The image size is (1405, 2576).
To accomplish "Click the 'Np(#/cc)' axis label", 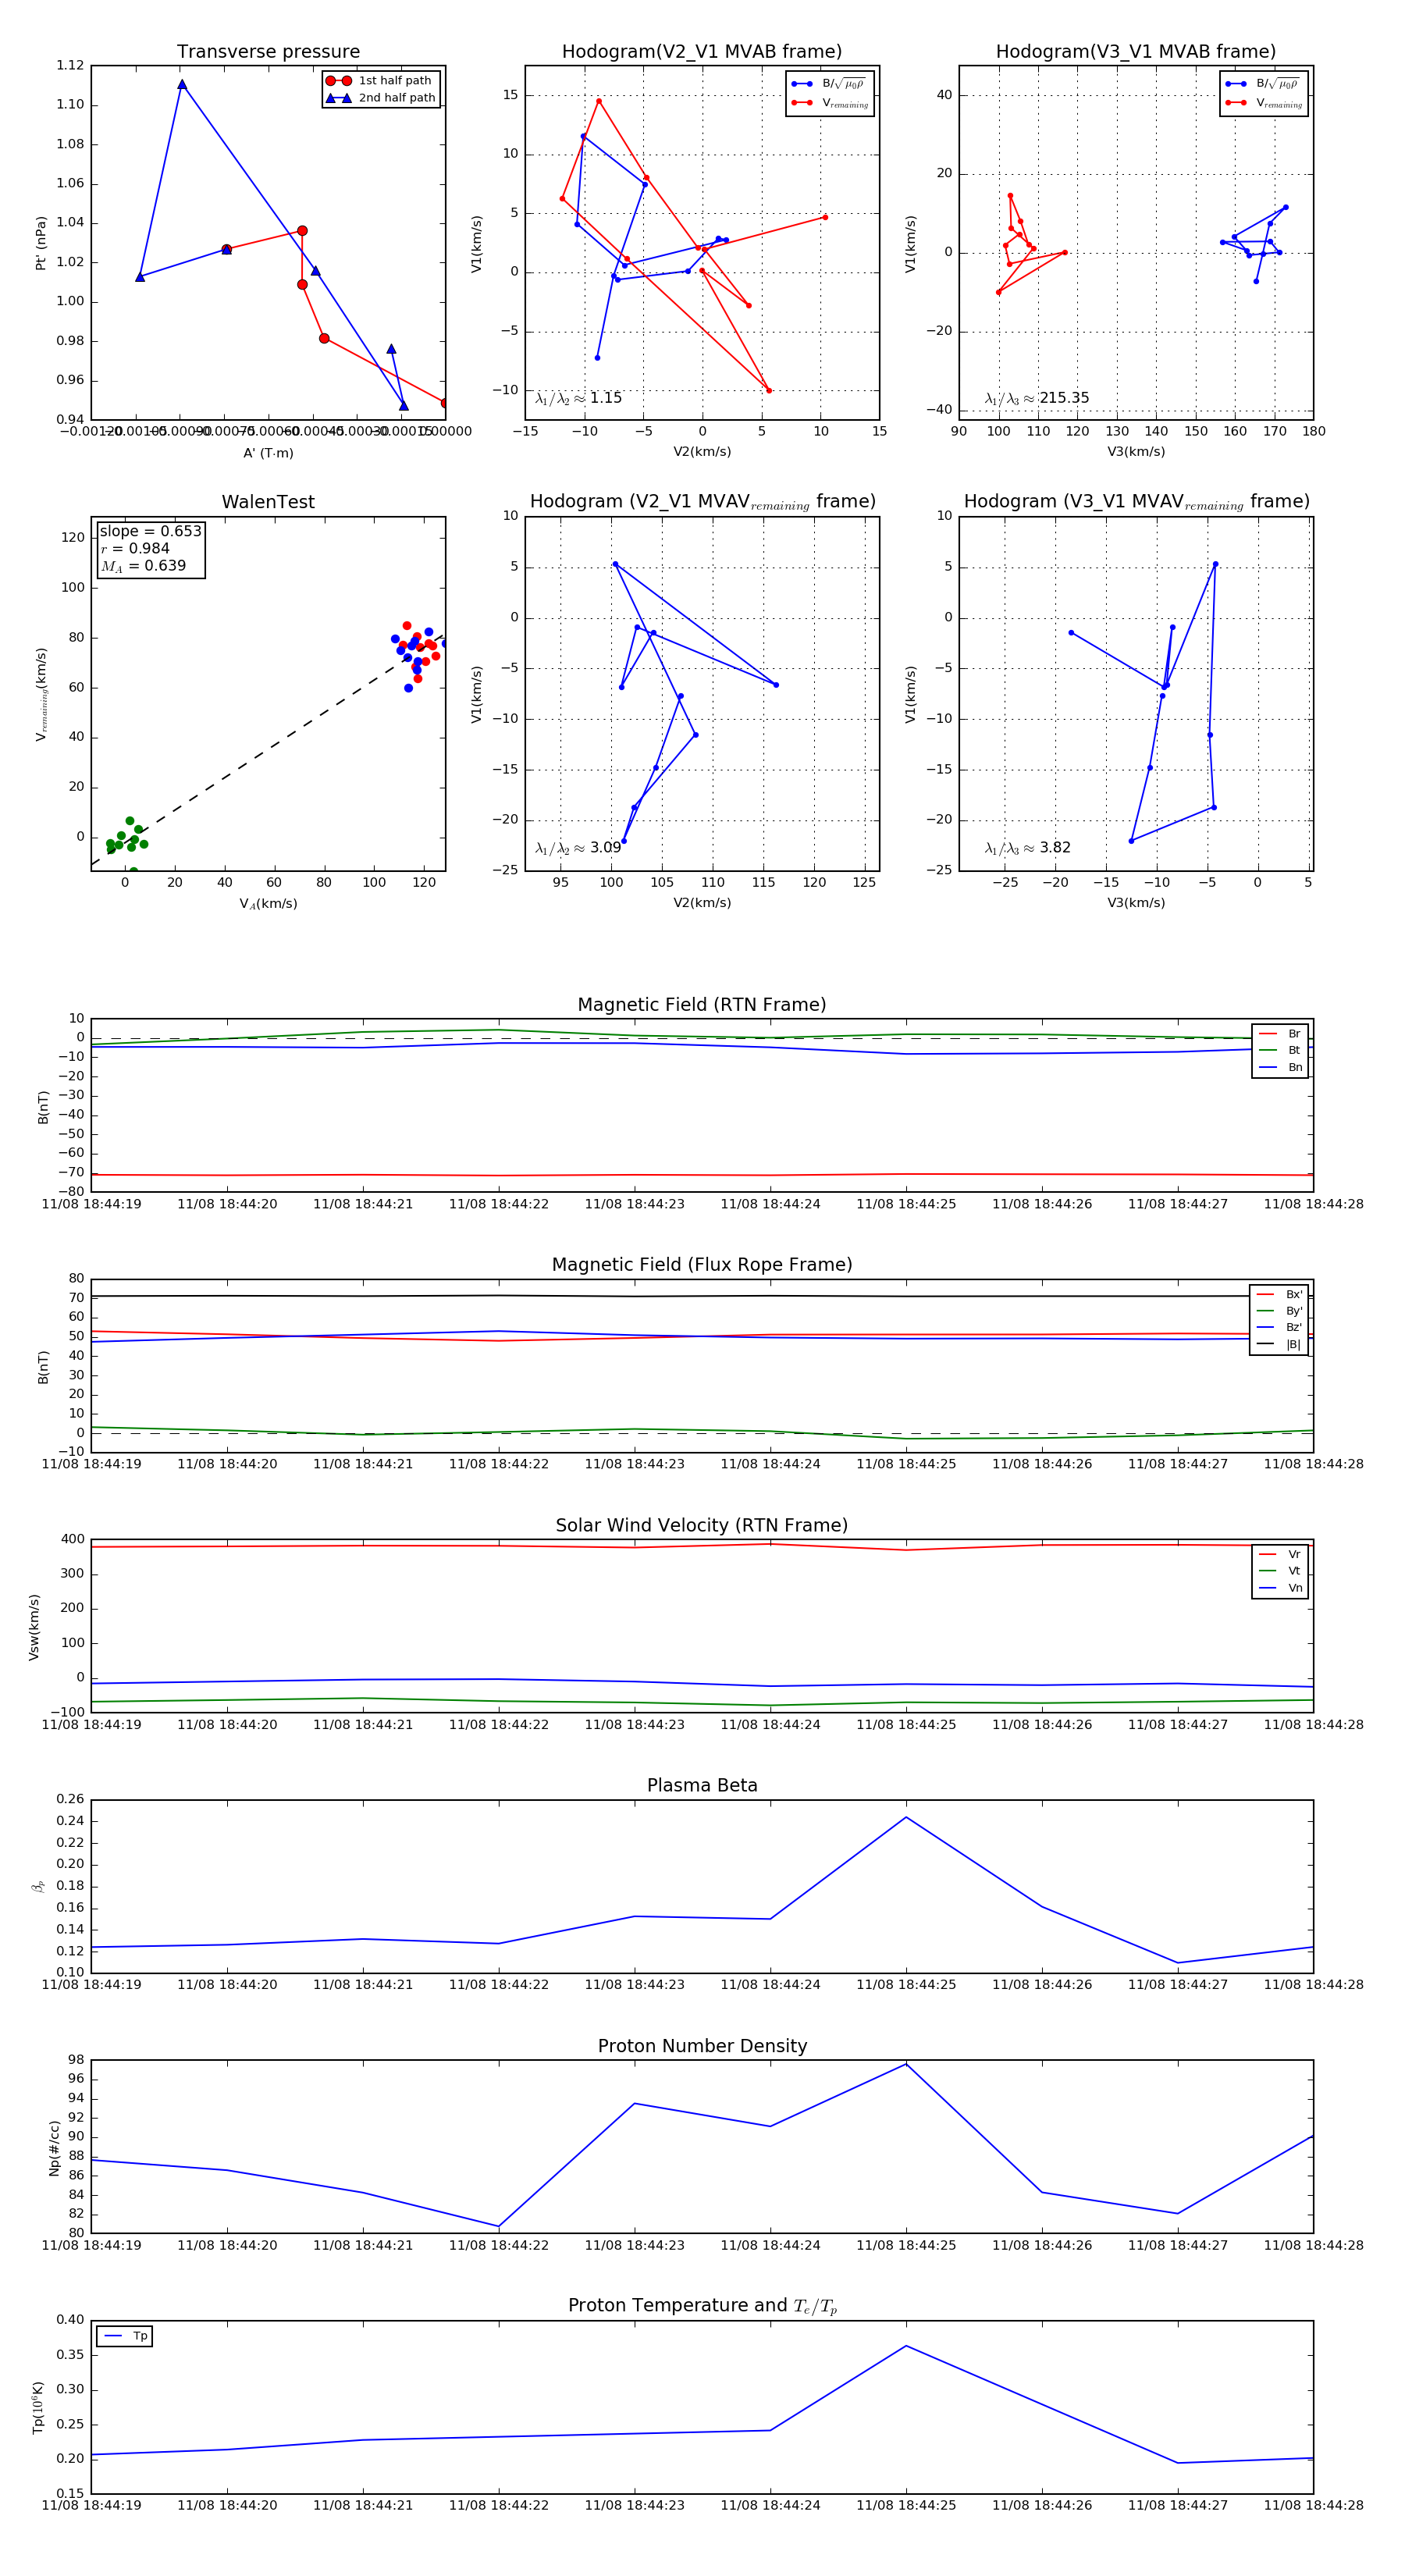I will 55,2147.
